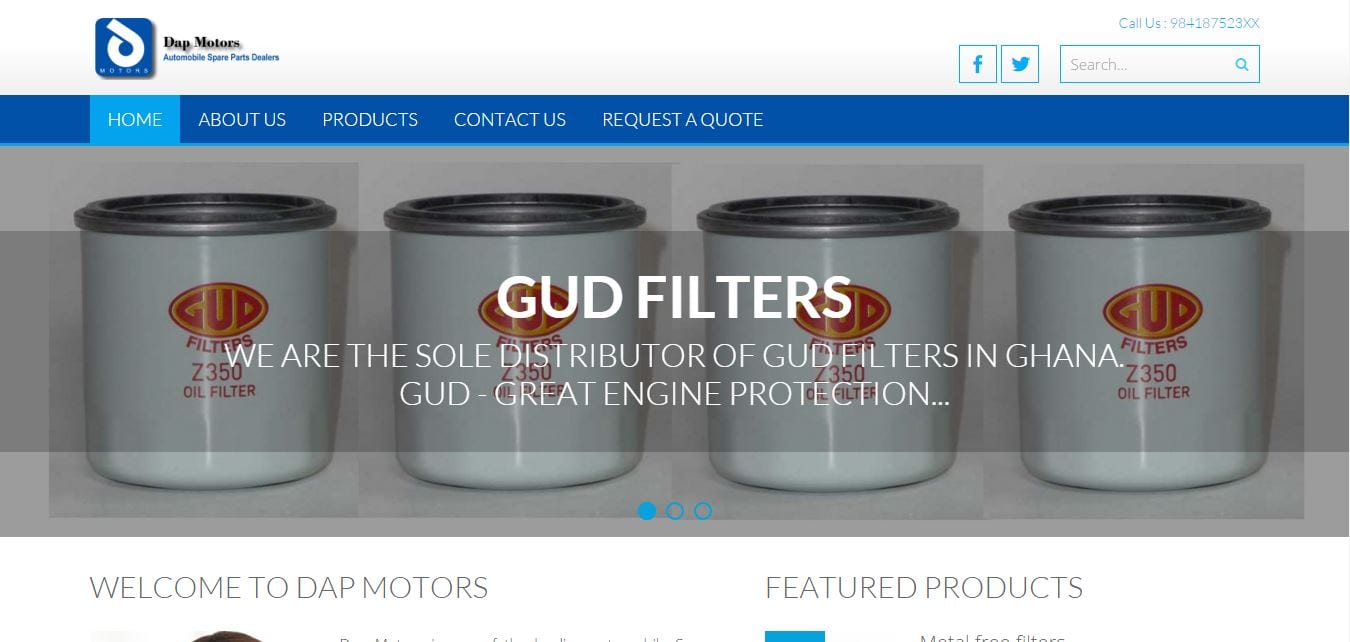Click the Featured Products heading
This screenshot has width=1350, height=642.
(924, 587)
